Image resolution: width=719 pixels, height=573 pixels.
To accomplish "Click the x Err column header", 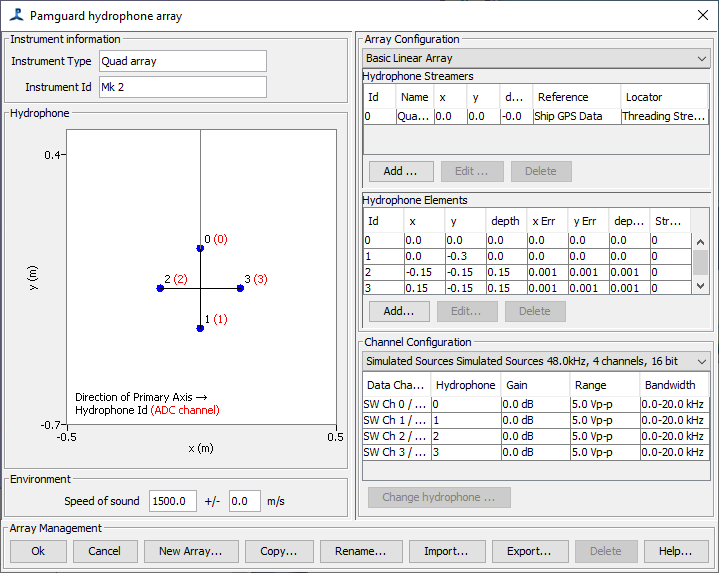I will pyautogui.click(x=547, y=221).
